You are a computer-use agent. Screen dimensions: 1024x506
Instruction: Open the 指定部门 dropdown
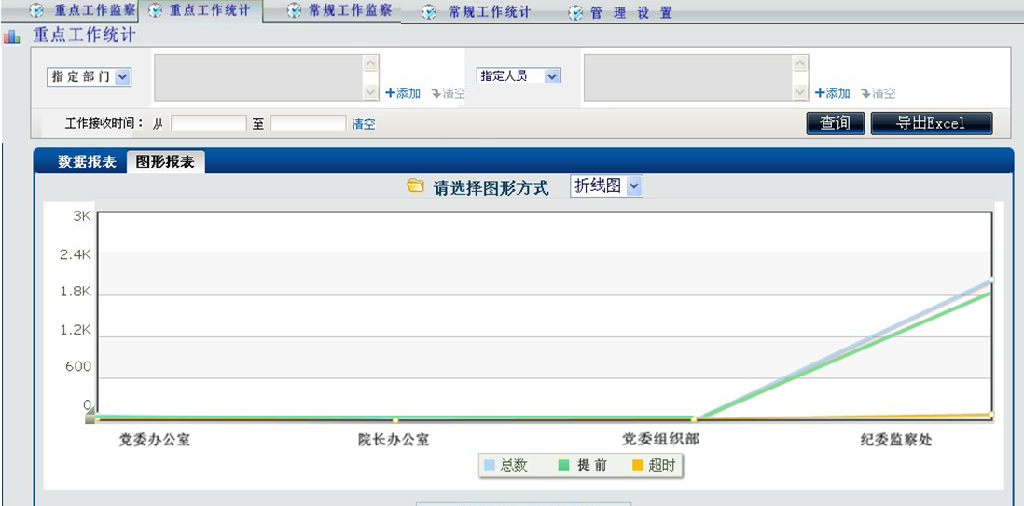(x=122, y=76)
